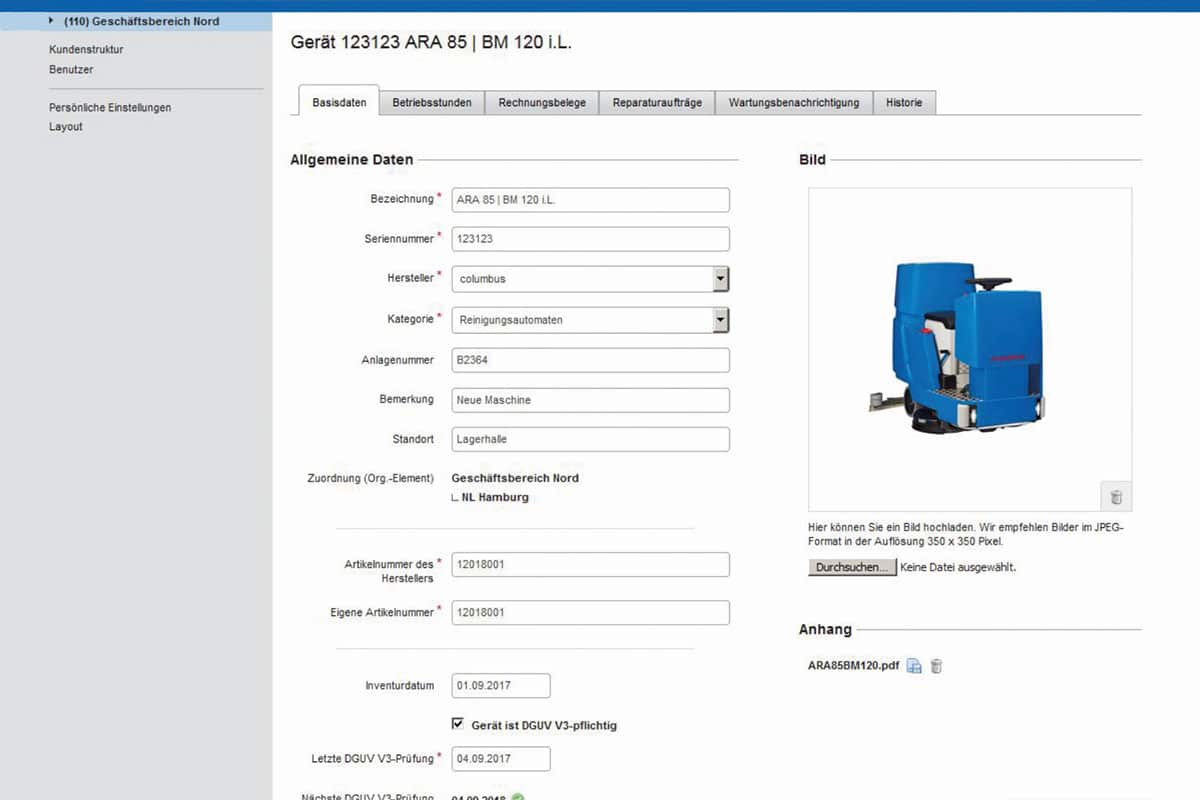Click the 'Allgemeine Daten' section heading
Screen dimensions: 1200x800
[351, 159]
